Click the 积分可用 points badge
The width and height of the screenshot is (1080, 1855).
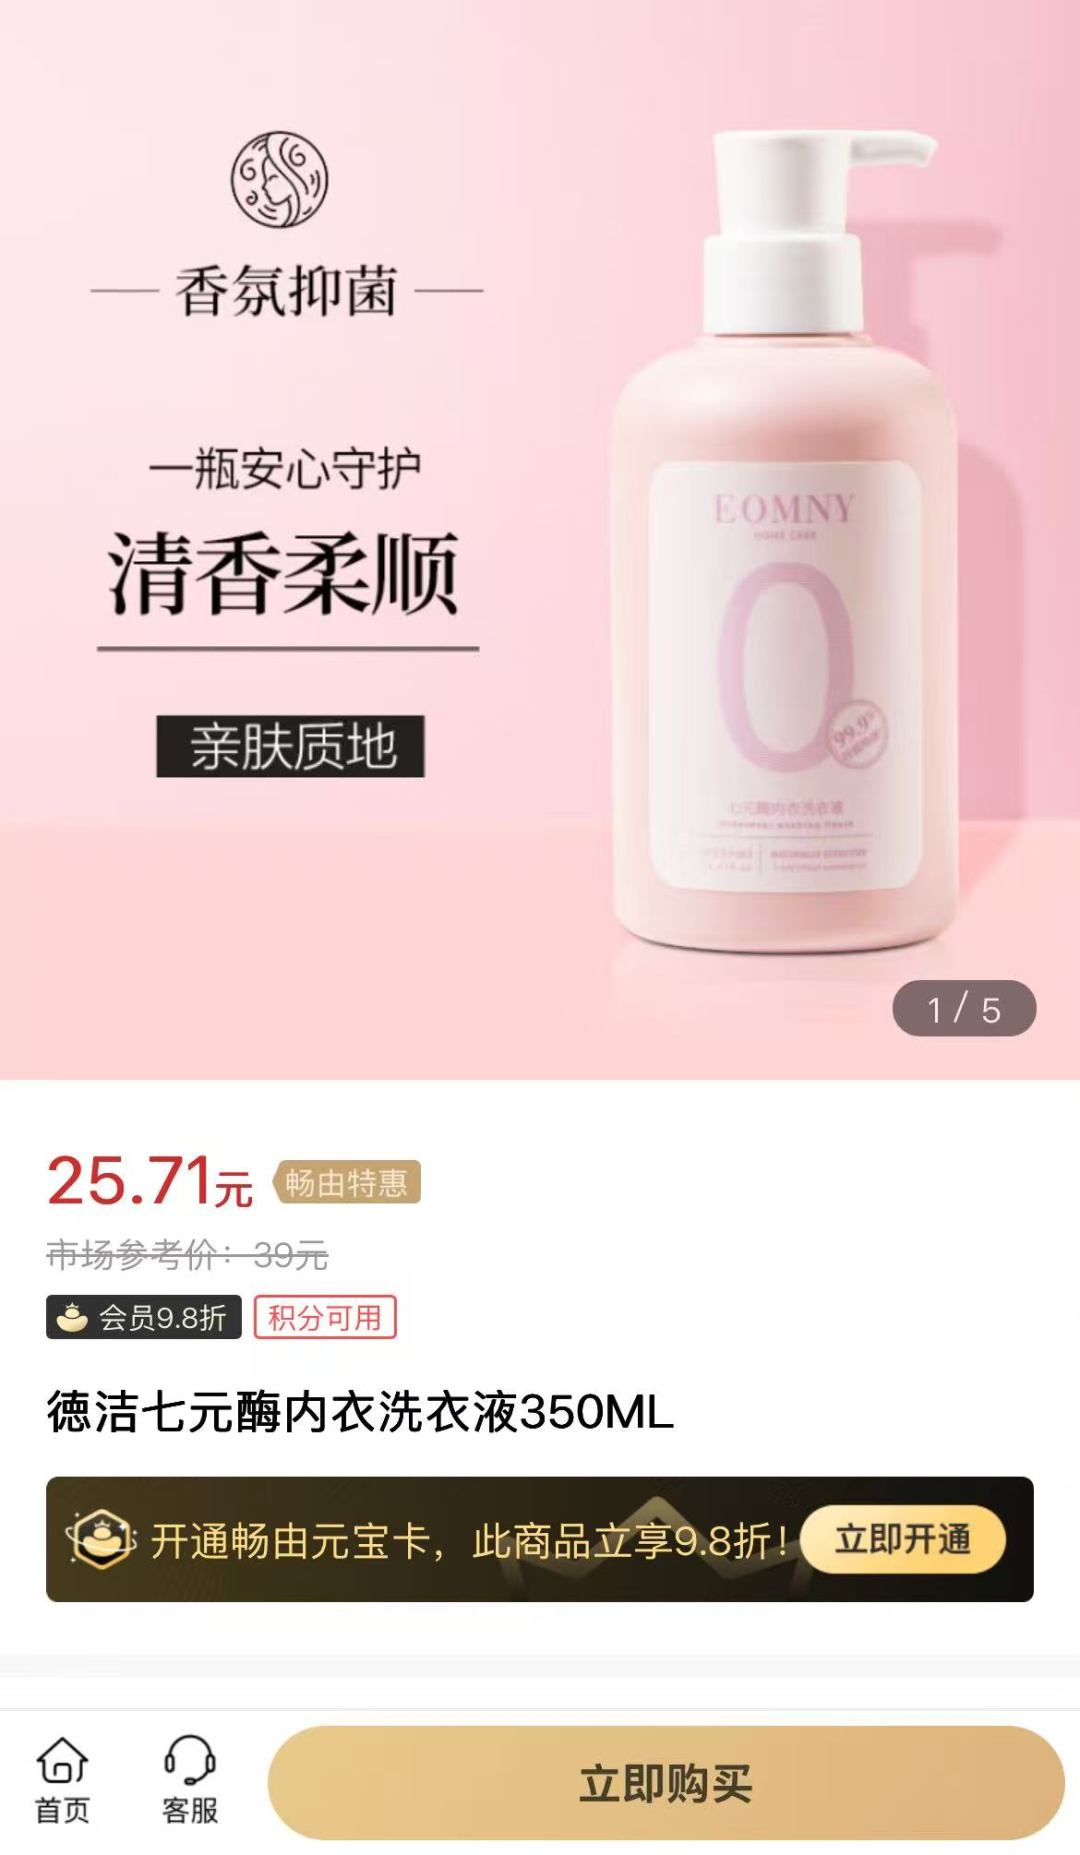(x=325, y=1317)
